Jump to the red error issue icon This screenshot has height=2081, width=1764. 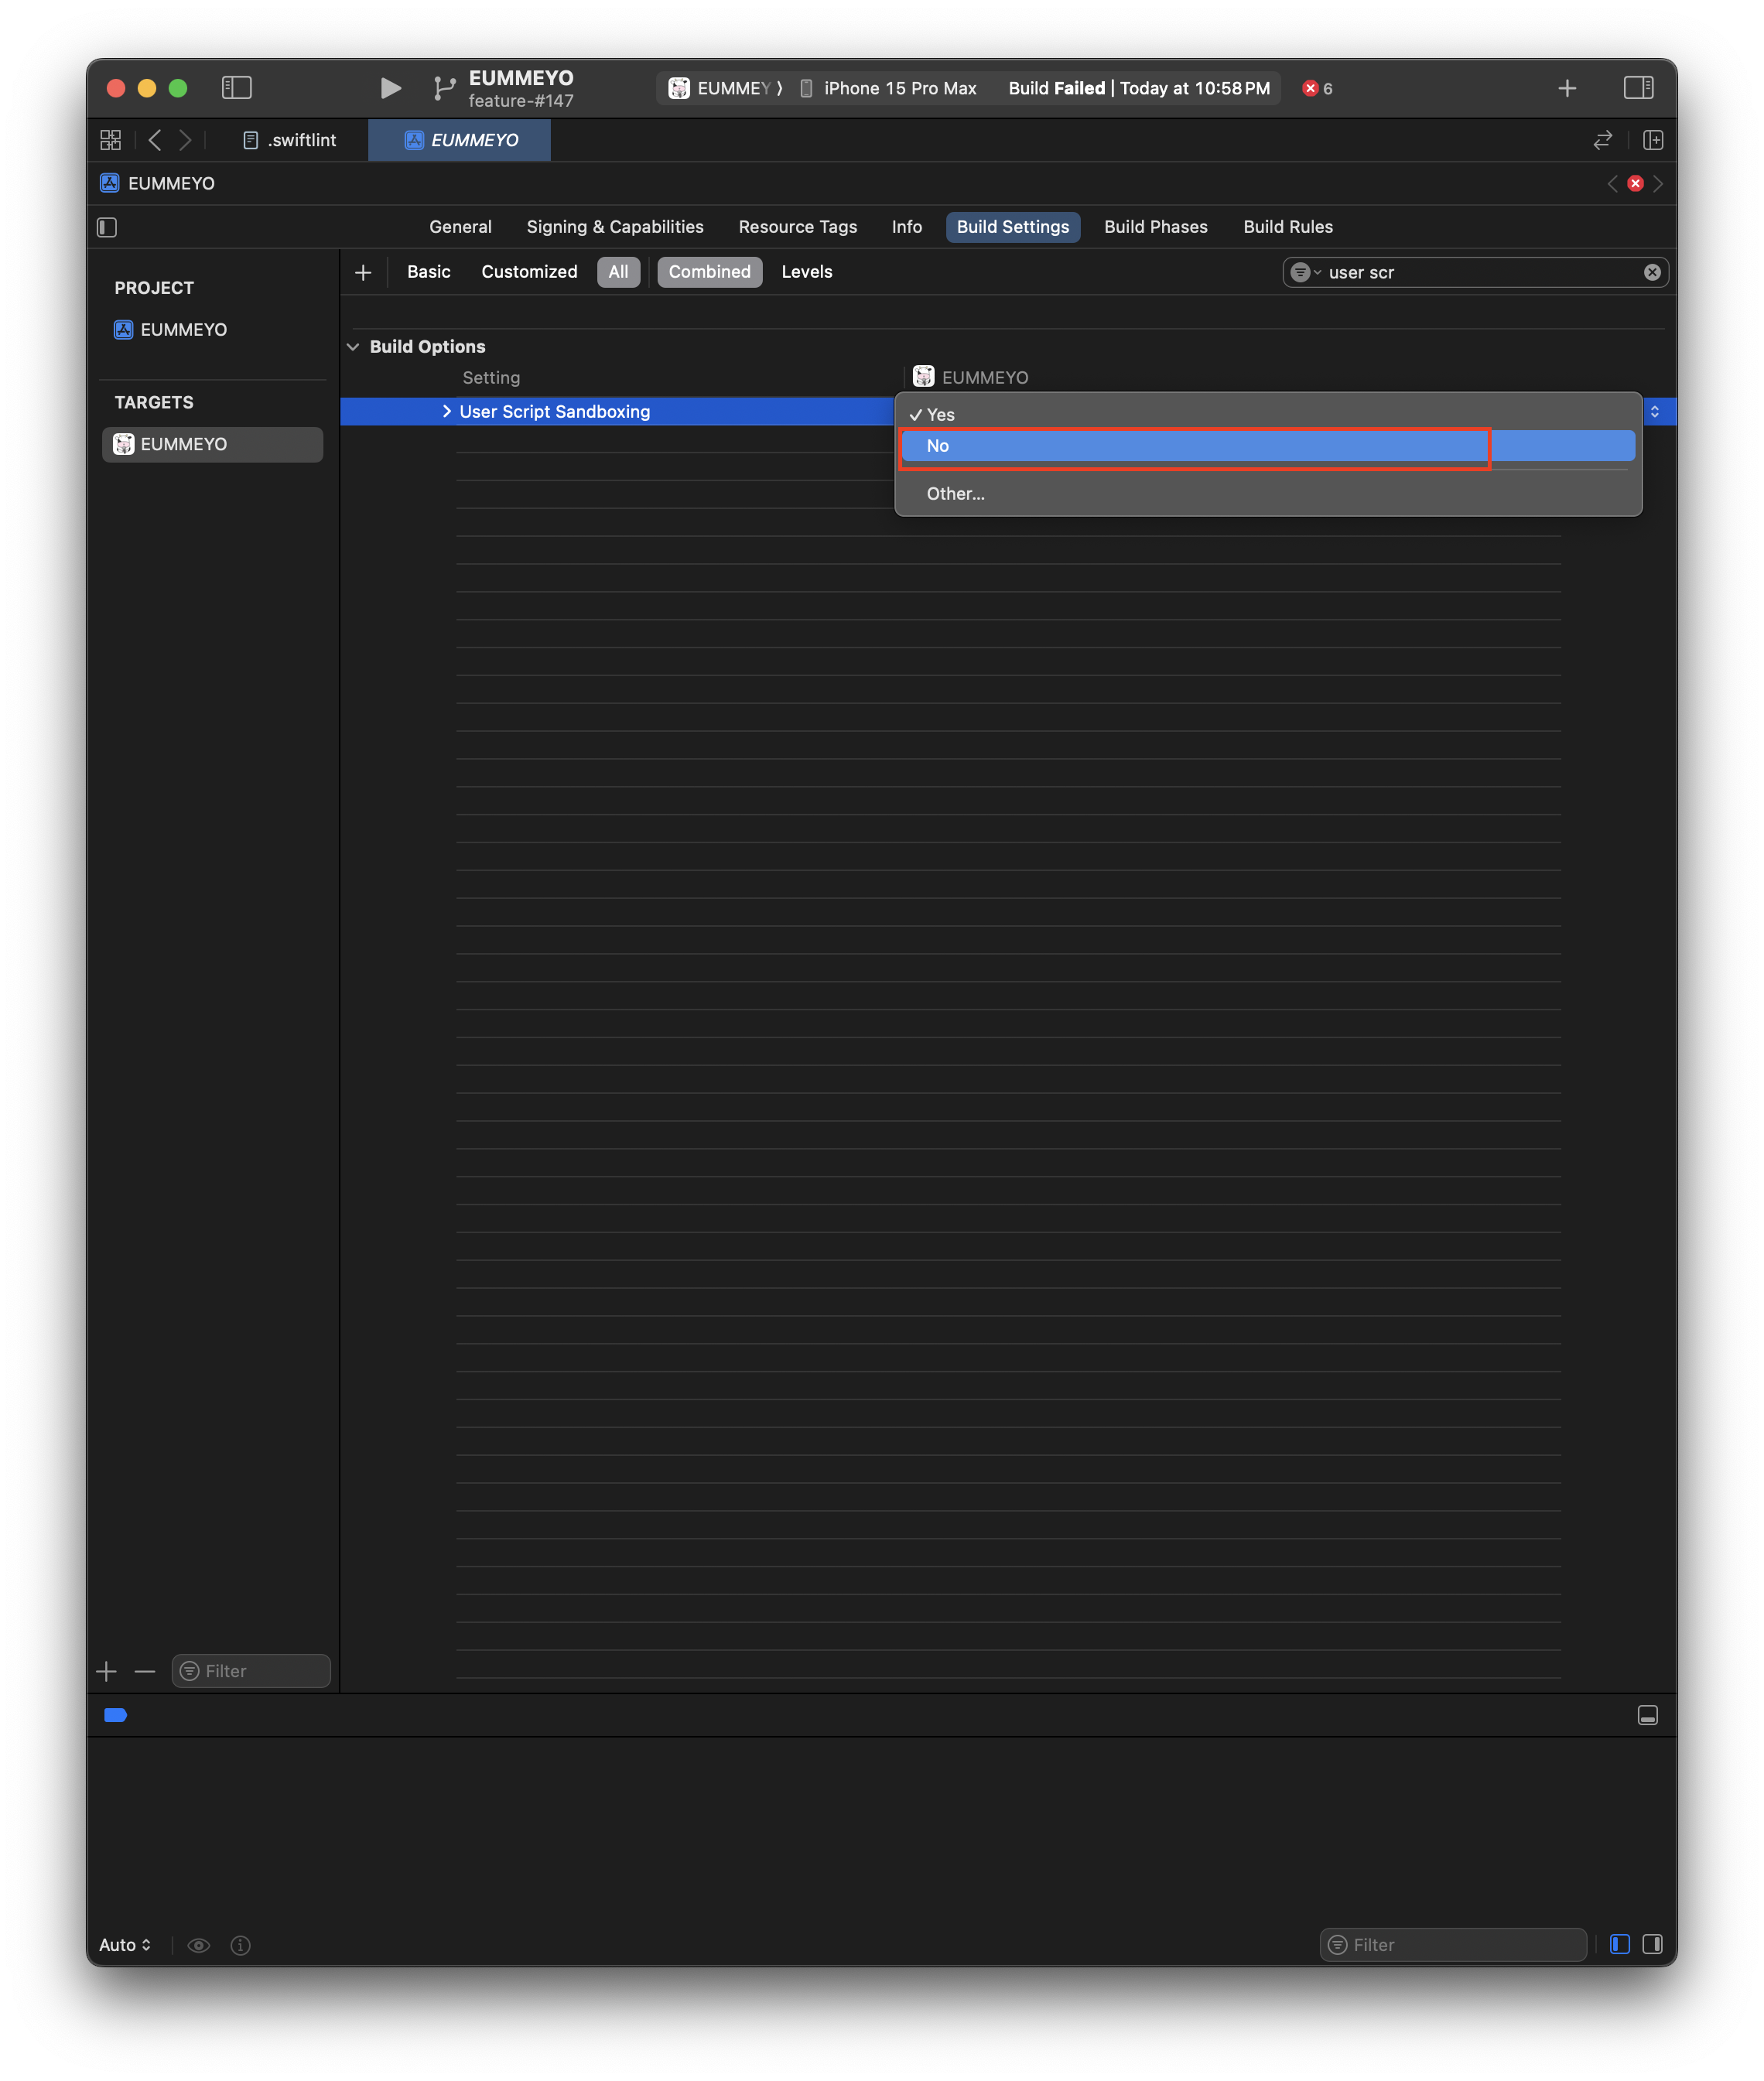coord(1635,183)
